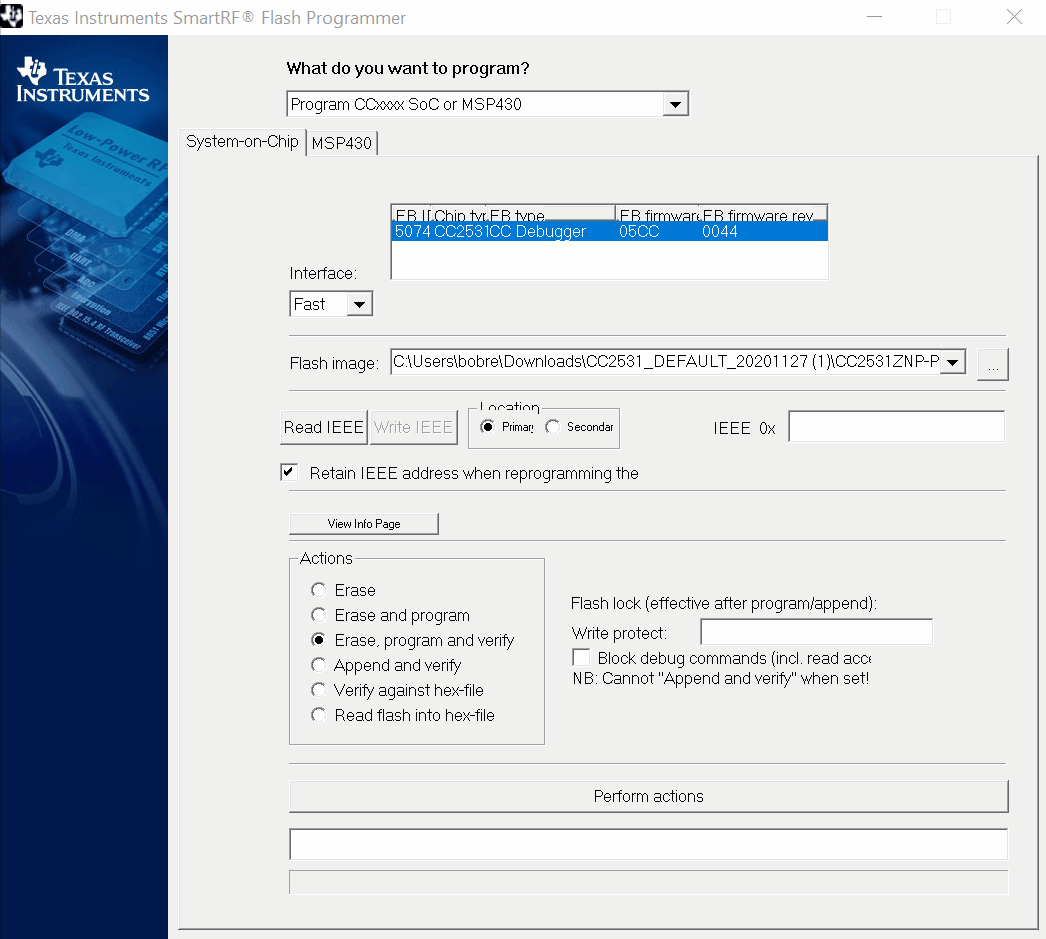Click the progress bar at the bottom

tap(648, 882)
